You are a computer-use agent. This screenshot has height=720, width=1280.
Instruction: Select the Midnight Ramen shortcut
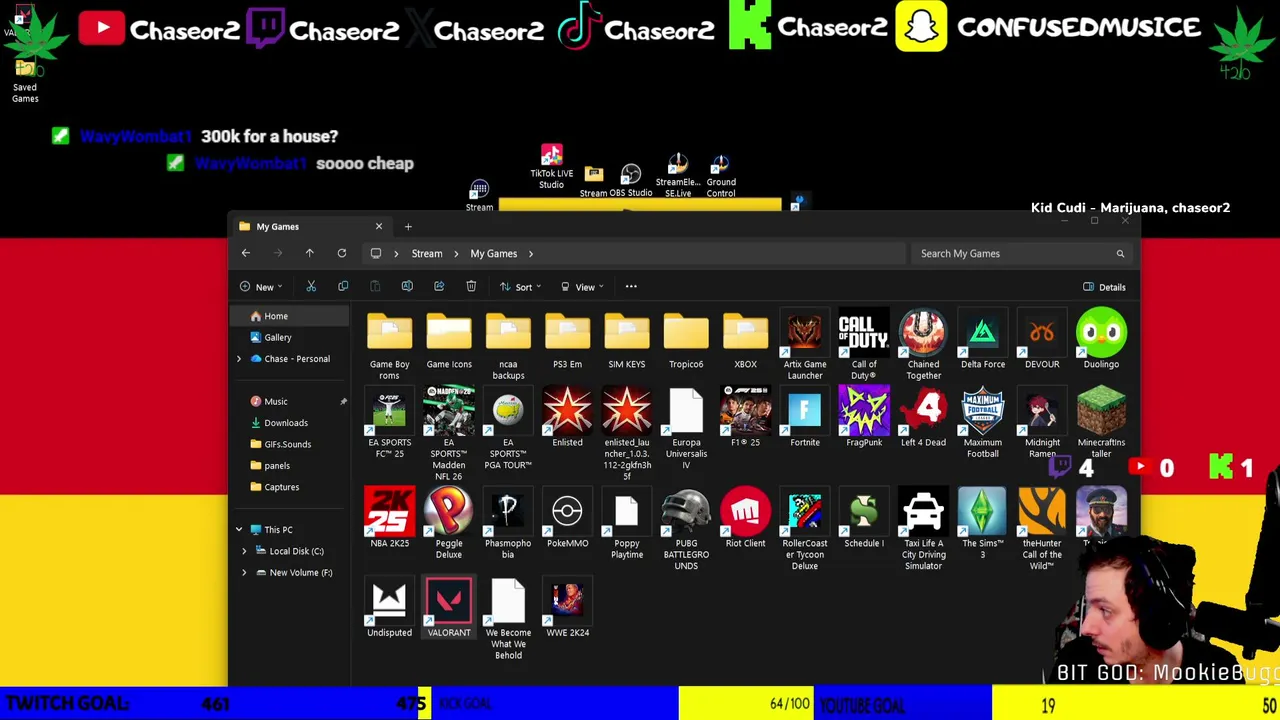point(1042,424)
